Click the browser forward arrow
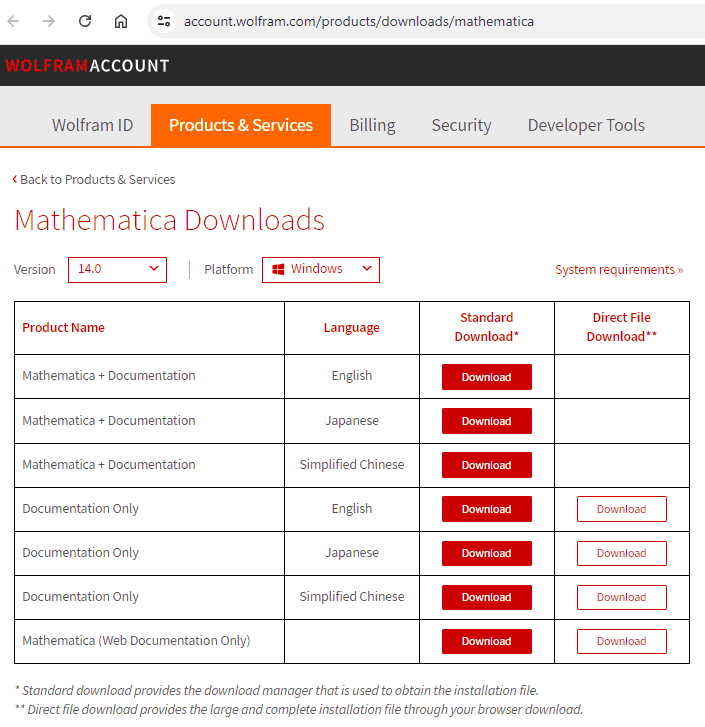This screenshot has width=705, height=727. tap(49, 21)
